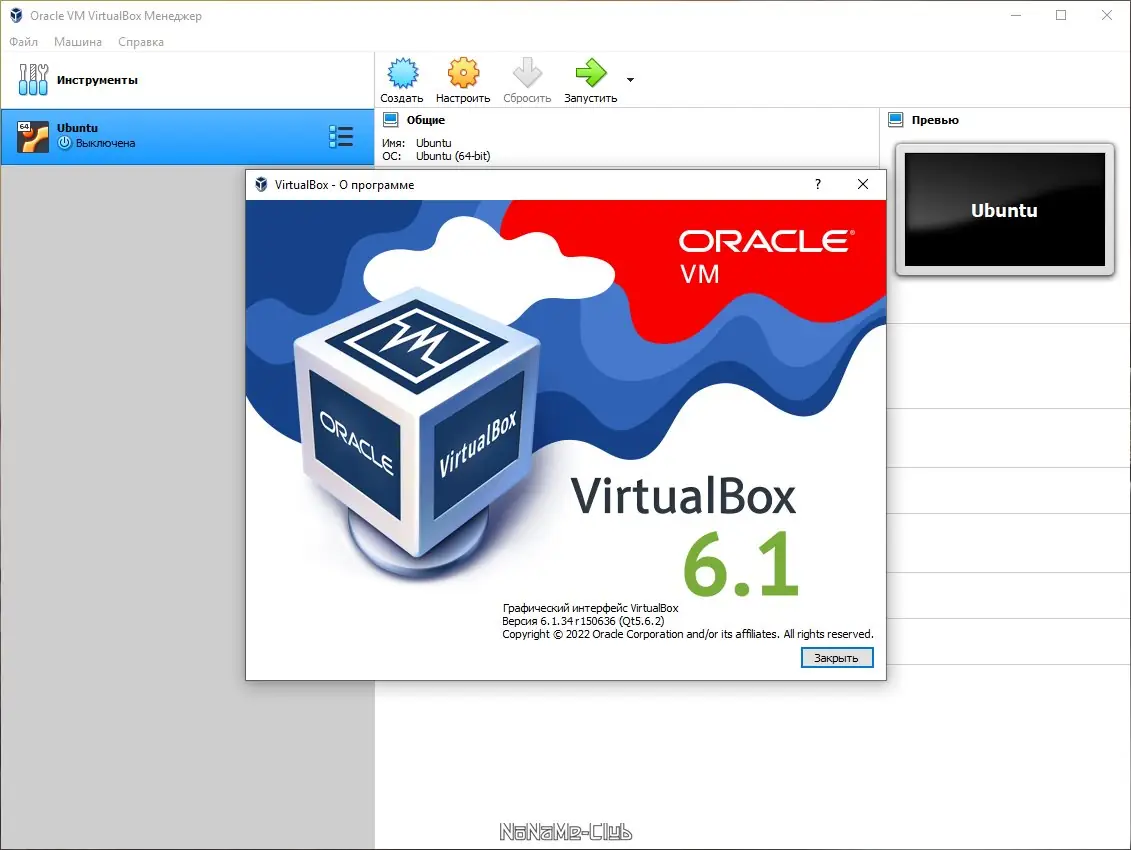Click the Общие section header
1131x850 pixels.
426,120
